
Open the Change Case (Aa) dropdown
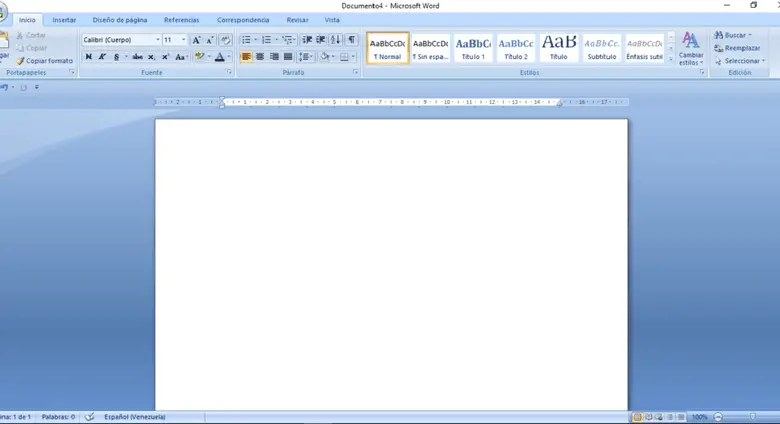pos(181,57)
